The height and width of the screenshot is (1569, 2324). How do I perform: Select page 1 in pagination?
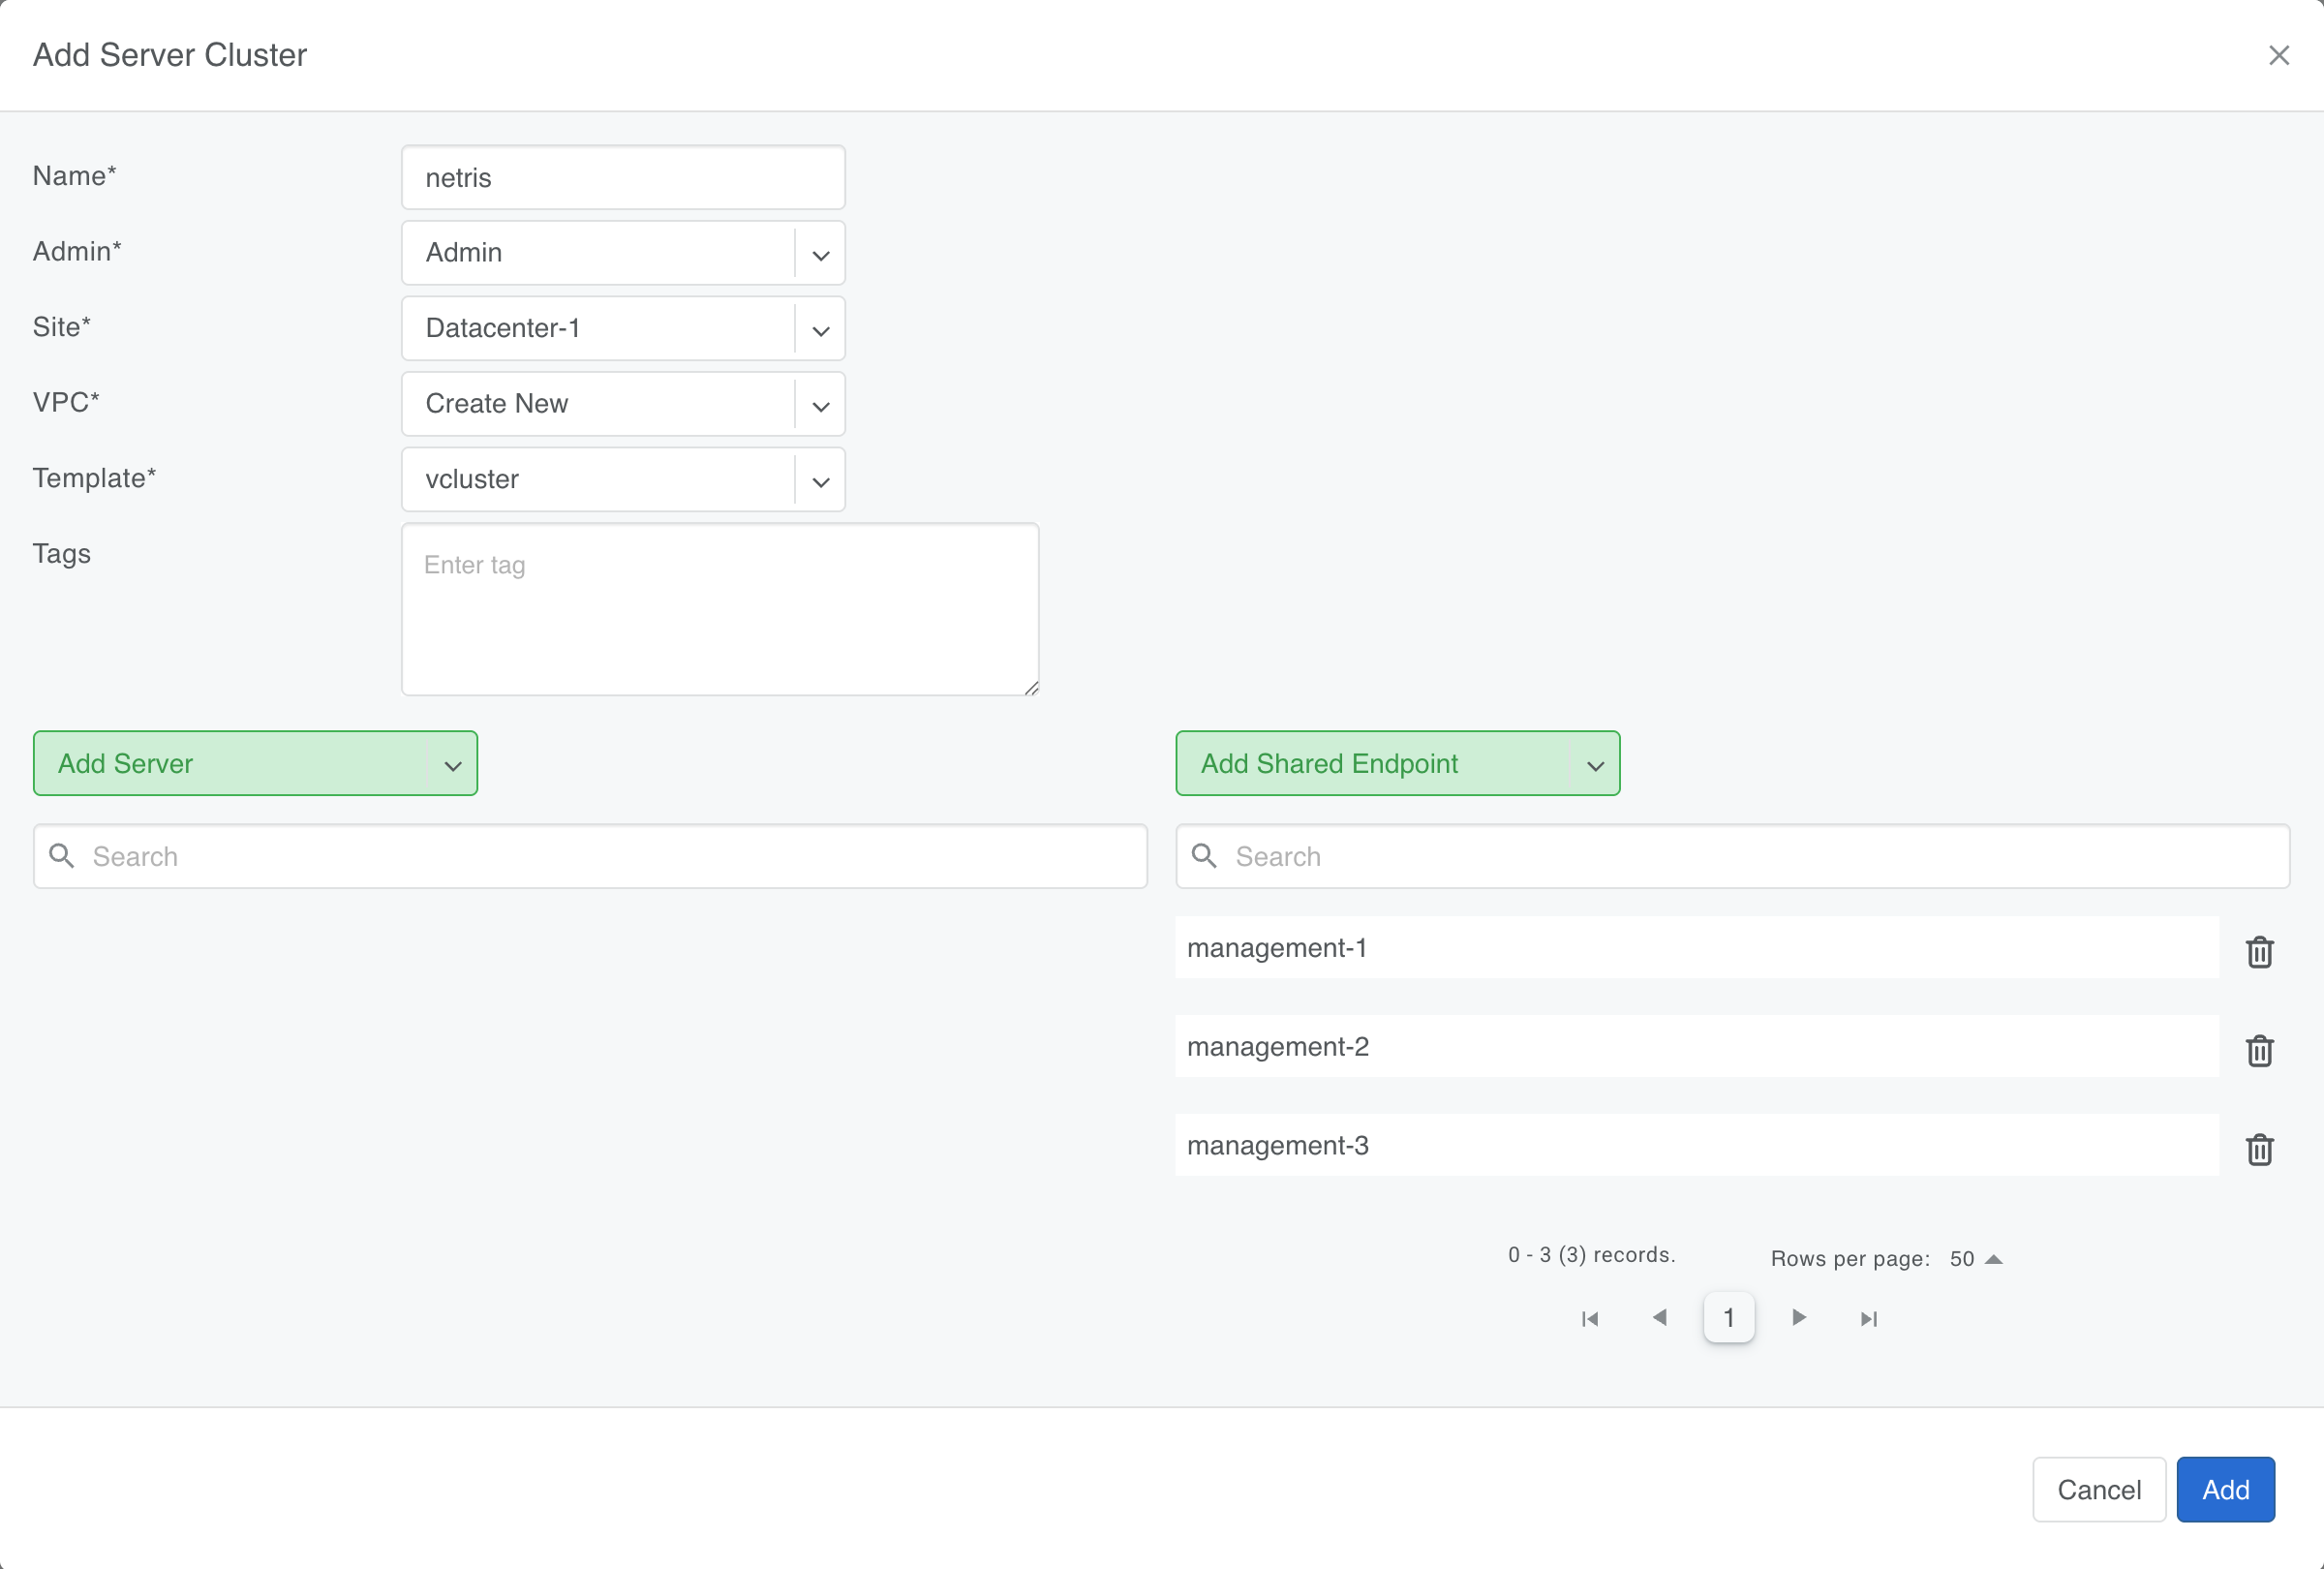[x=1728, y=1318]
